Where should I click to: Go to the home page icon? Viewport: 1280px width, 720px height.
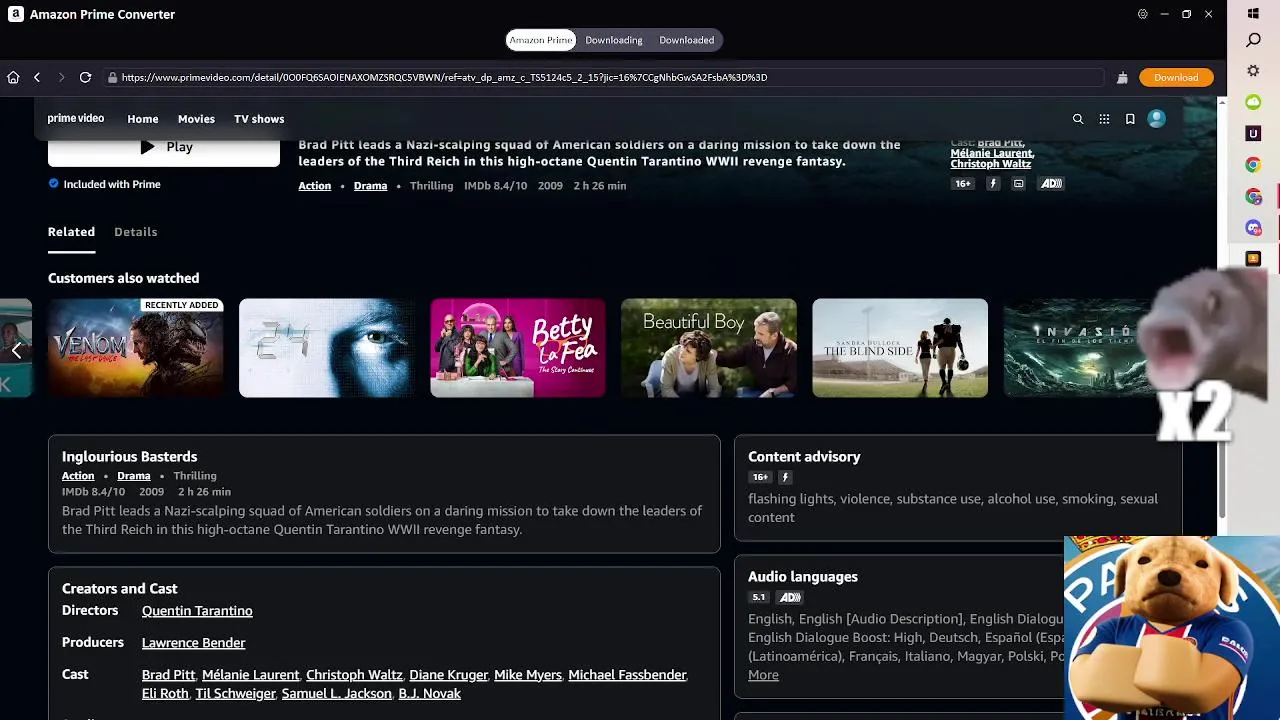13,77
